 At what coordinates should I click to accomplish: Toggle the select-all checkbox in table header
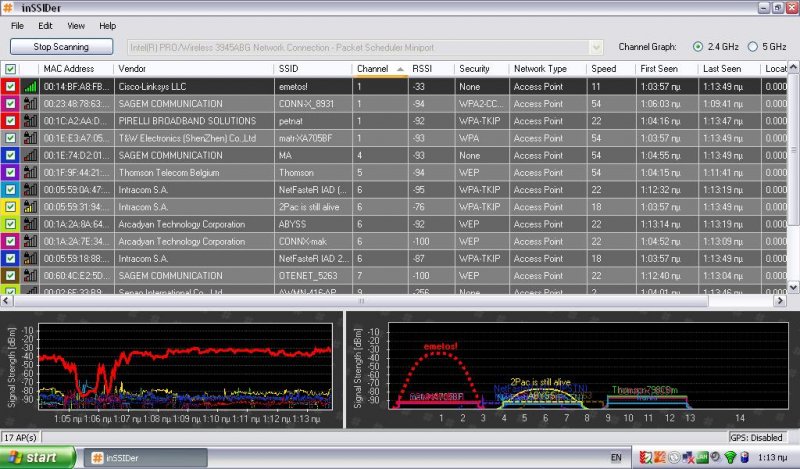pos(10,69)
